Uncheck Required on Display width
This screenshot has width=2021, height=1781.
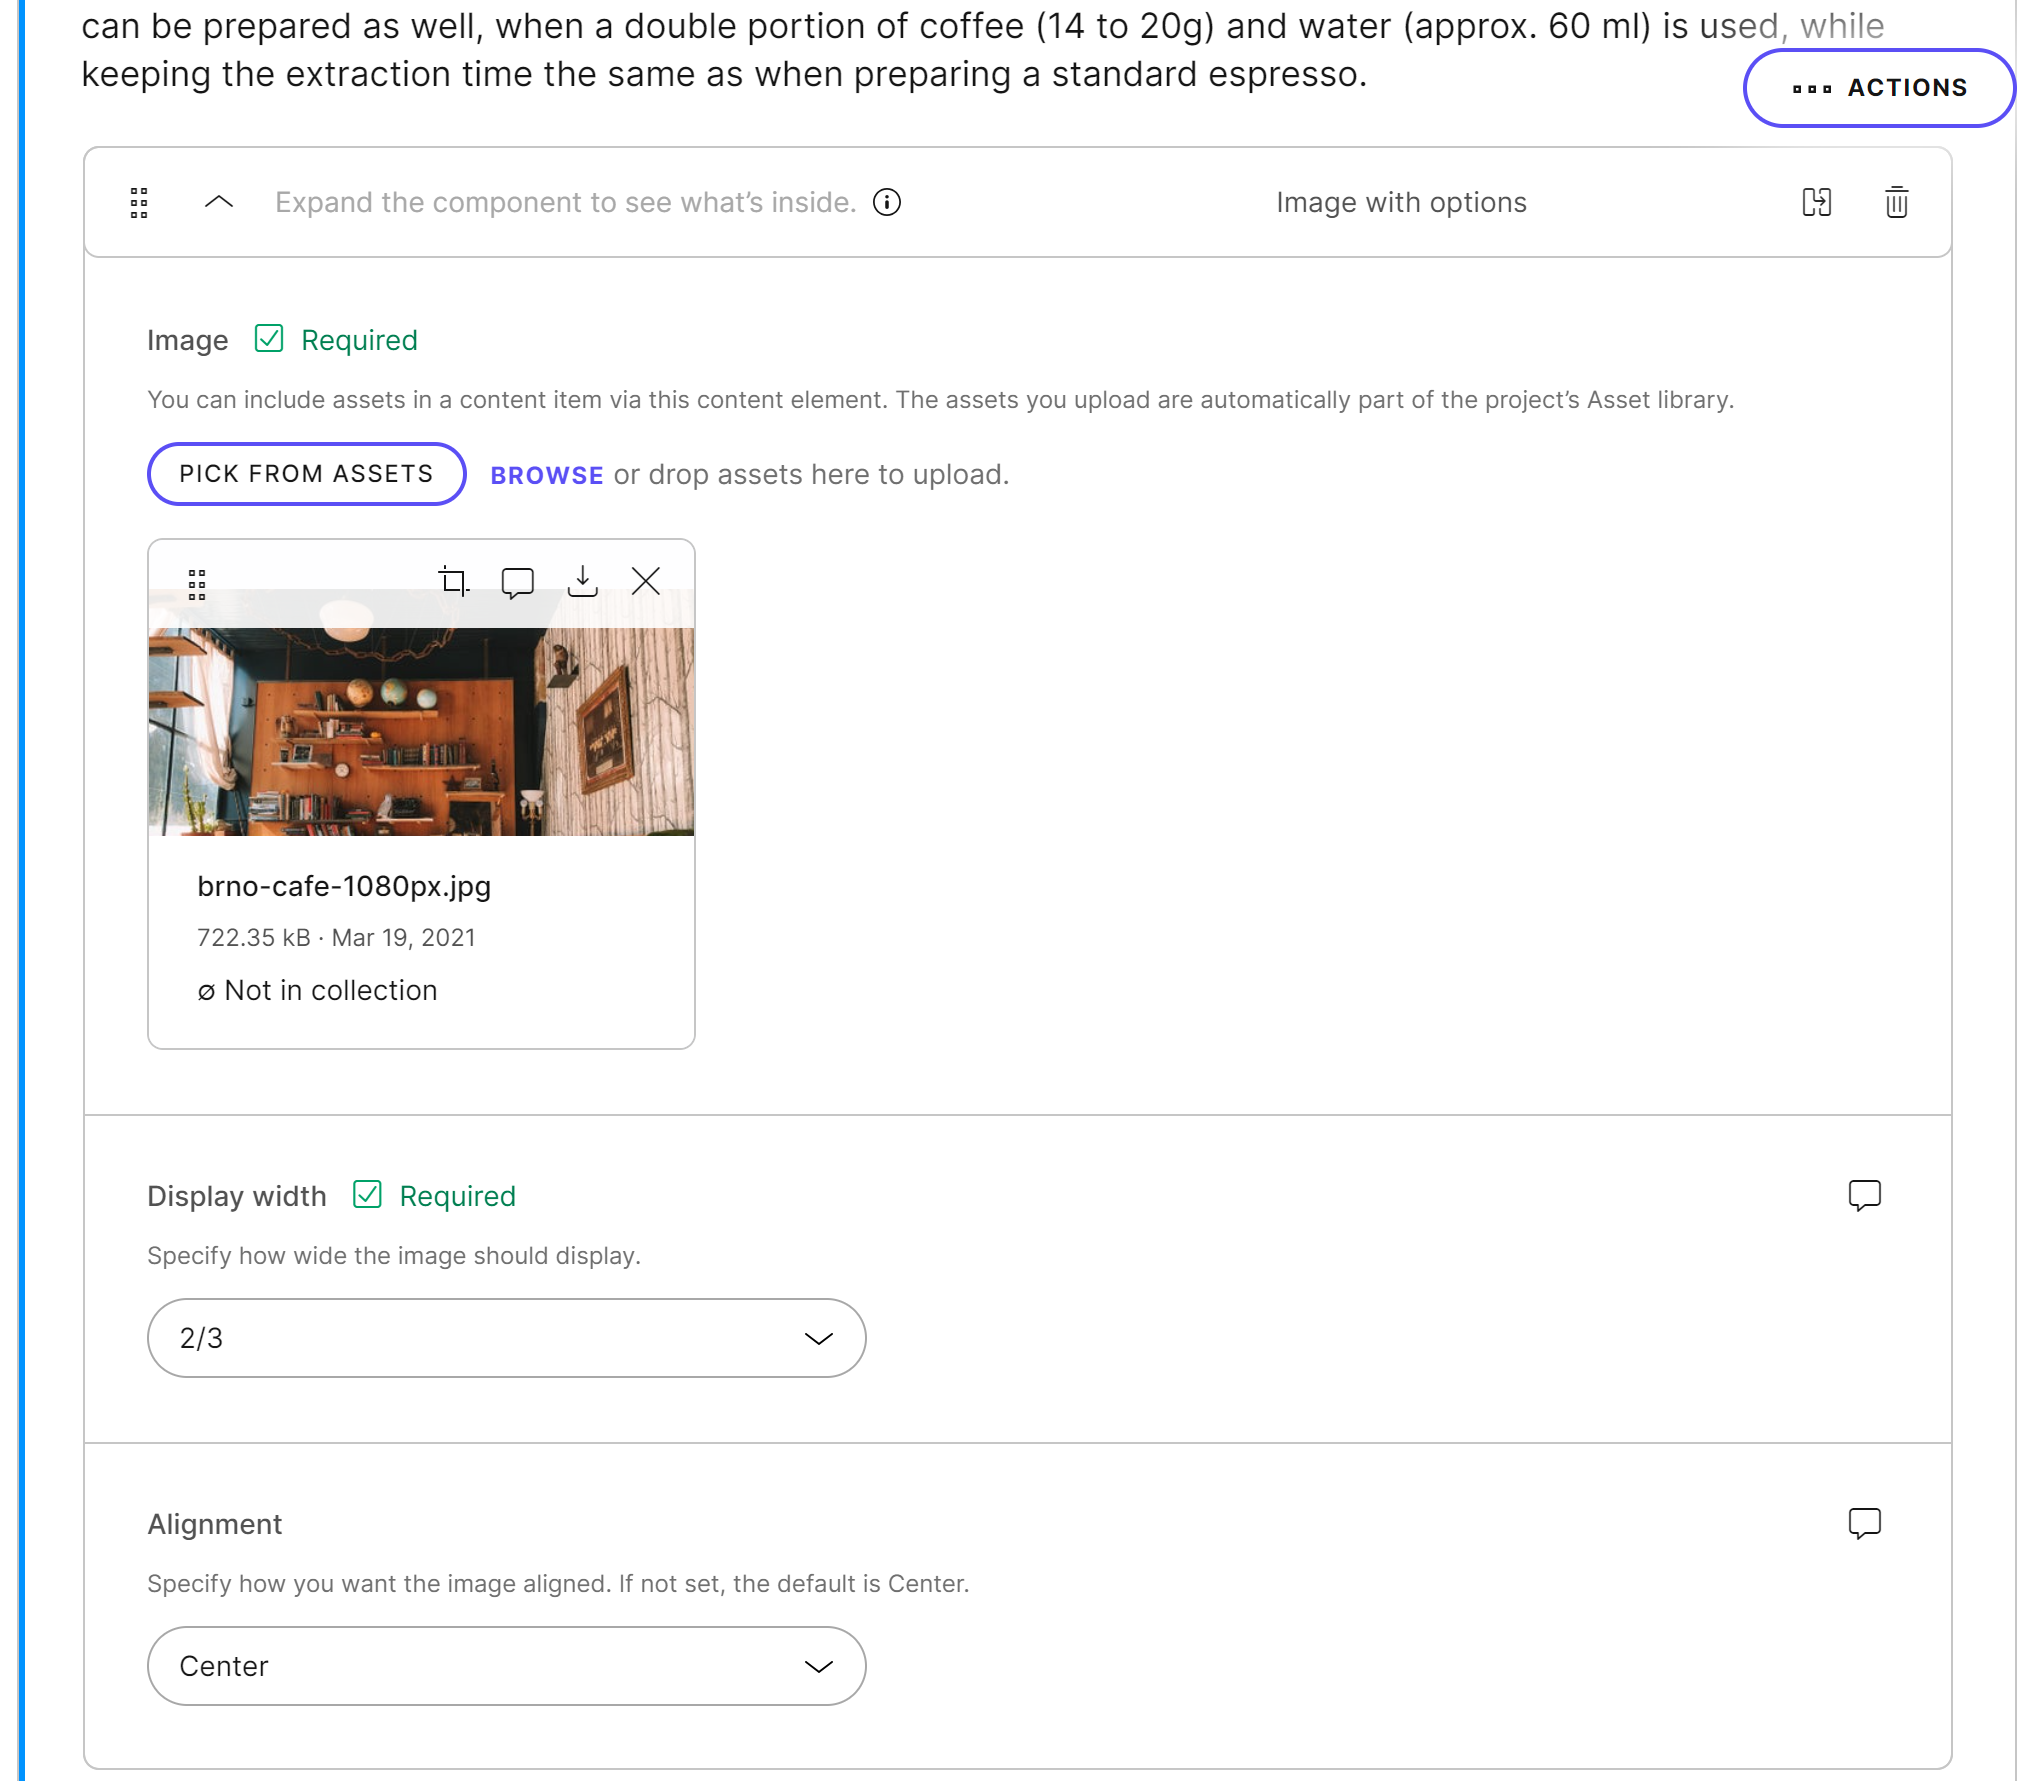(368, 1195)
